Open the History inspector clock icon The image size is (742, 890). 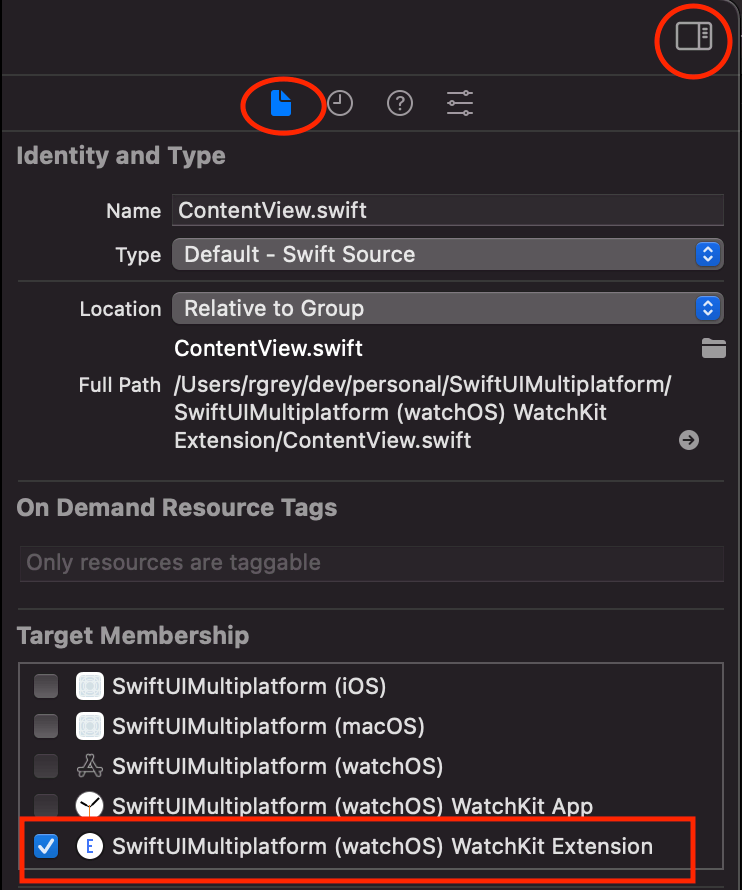click(340, 103)
